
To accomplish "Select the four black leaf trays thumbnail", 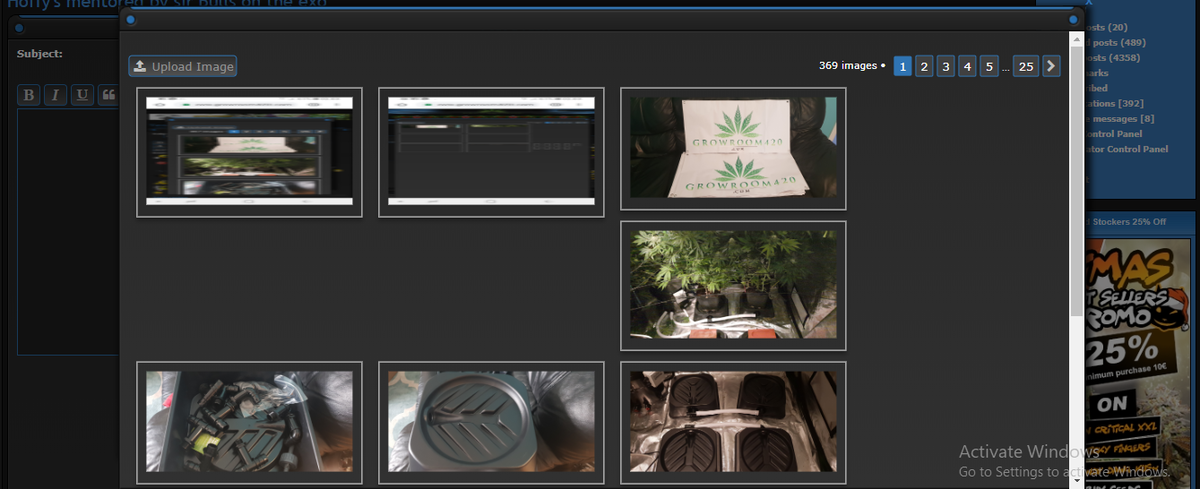I will [733, 421].
